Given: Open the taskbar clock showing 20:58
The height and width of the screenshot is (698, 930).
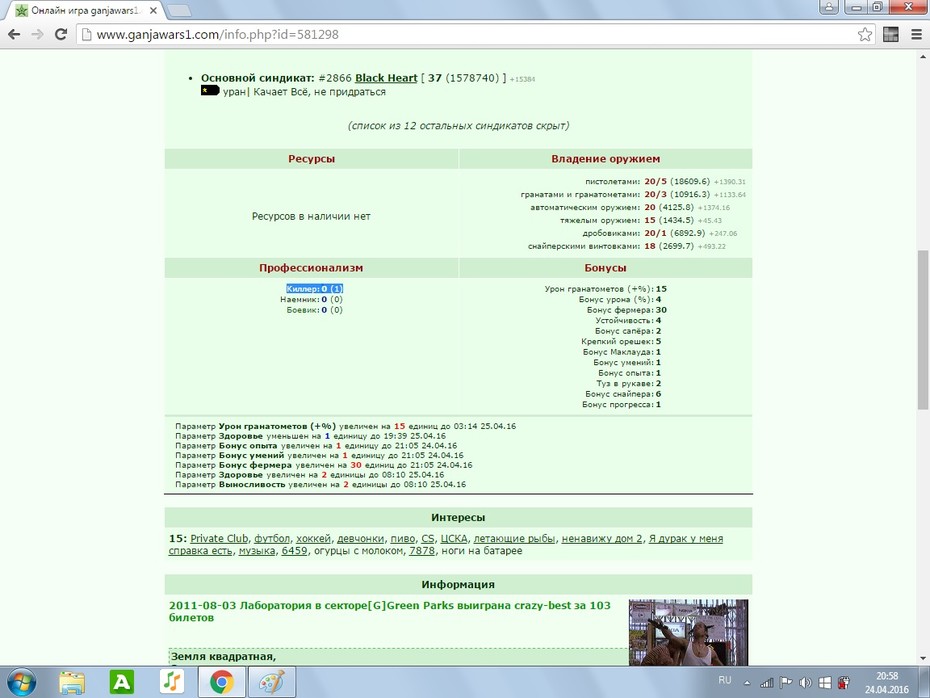Looking at the screenshot, I should (887, 683).
